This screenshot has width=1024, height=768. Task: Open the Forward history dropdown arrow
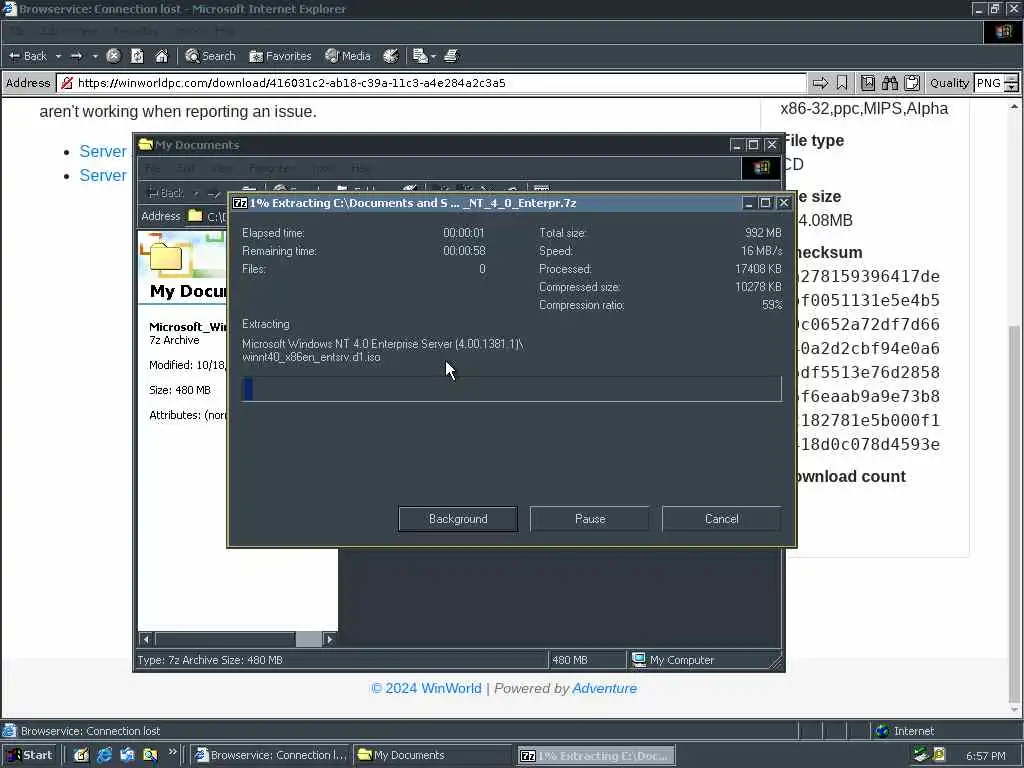coord(95,56)
